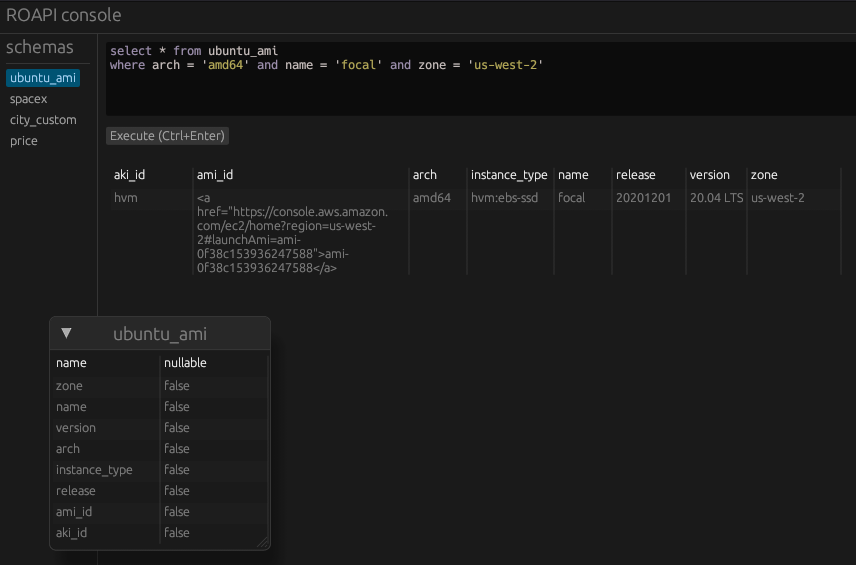Click the arch header in results table

[425, 175]
